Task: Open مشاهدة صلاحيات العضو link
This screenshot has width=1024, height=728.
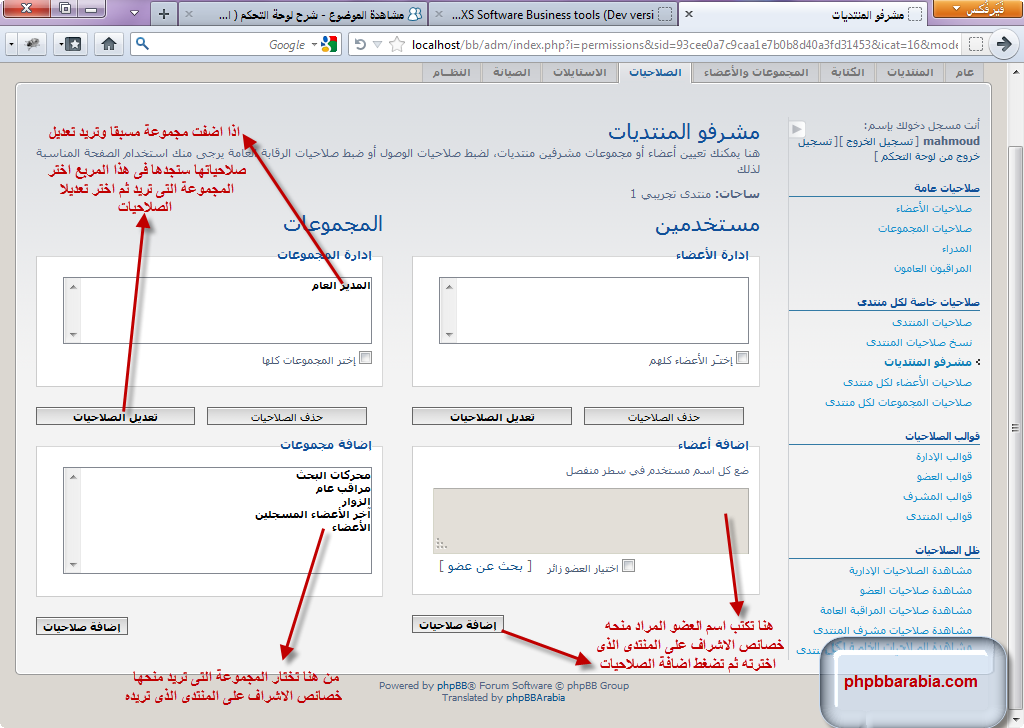Action: [916, 590]
